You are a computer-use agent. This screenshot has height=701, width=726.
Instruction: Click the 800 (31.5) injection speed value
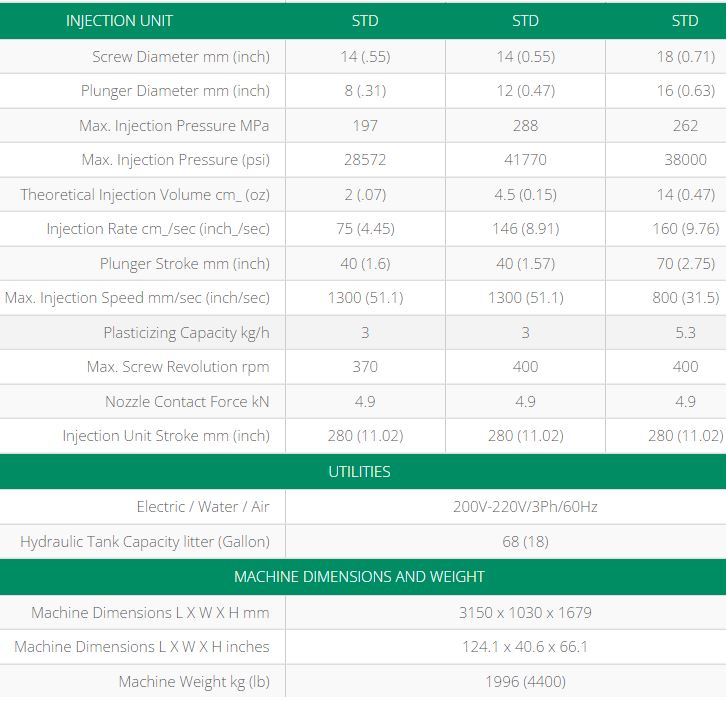(685, 298)
